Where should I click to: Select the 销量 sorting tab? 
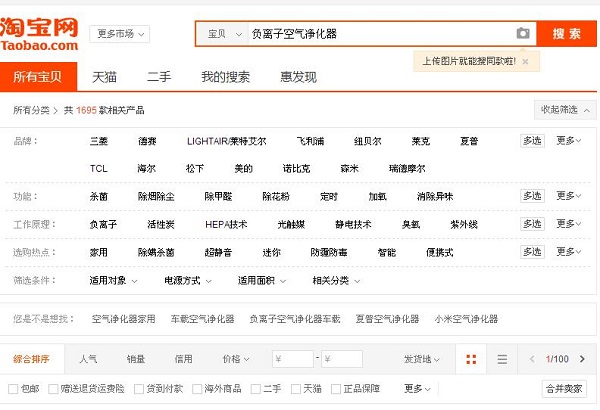pos(136,359)
